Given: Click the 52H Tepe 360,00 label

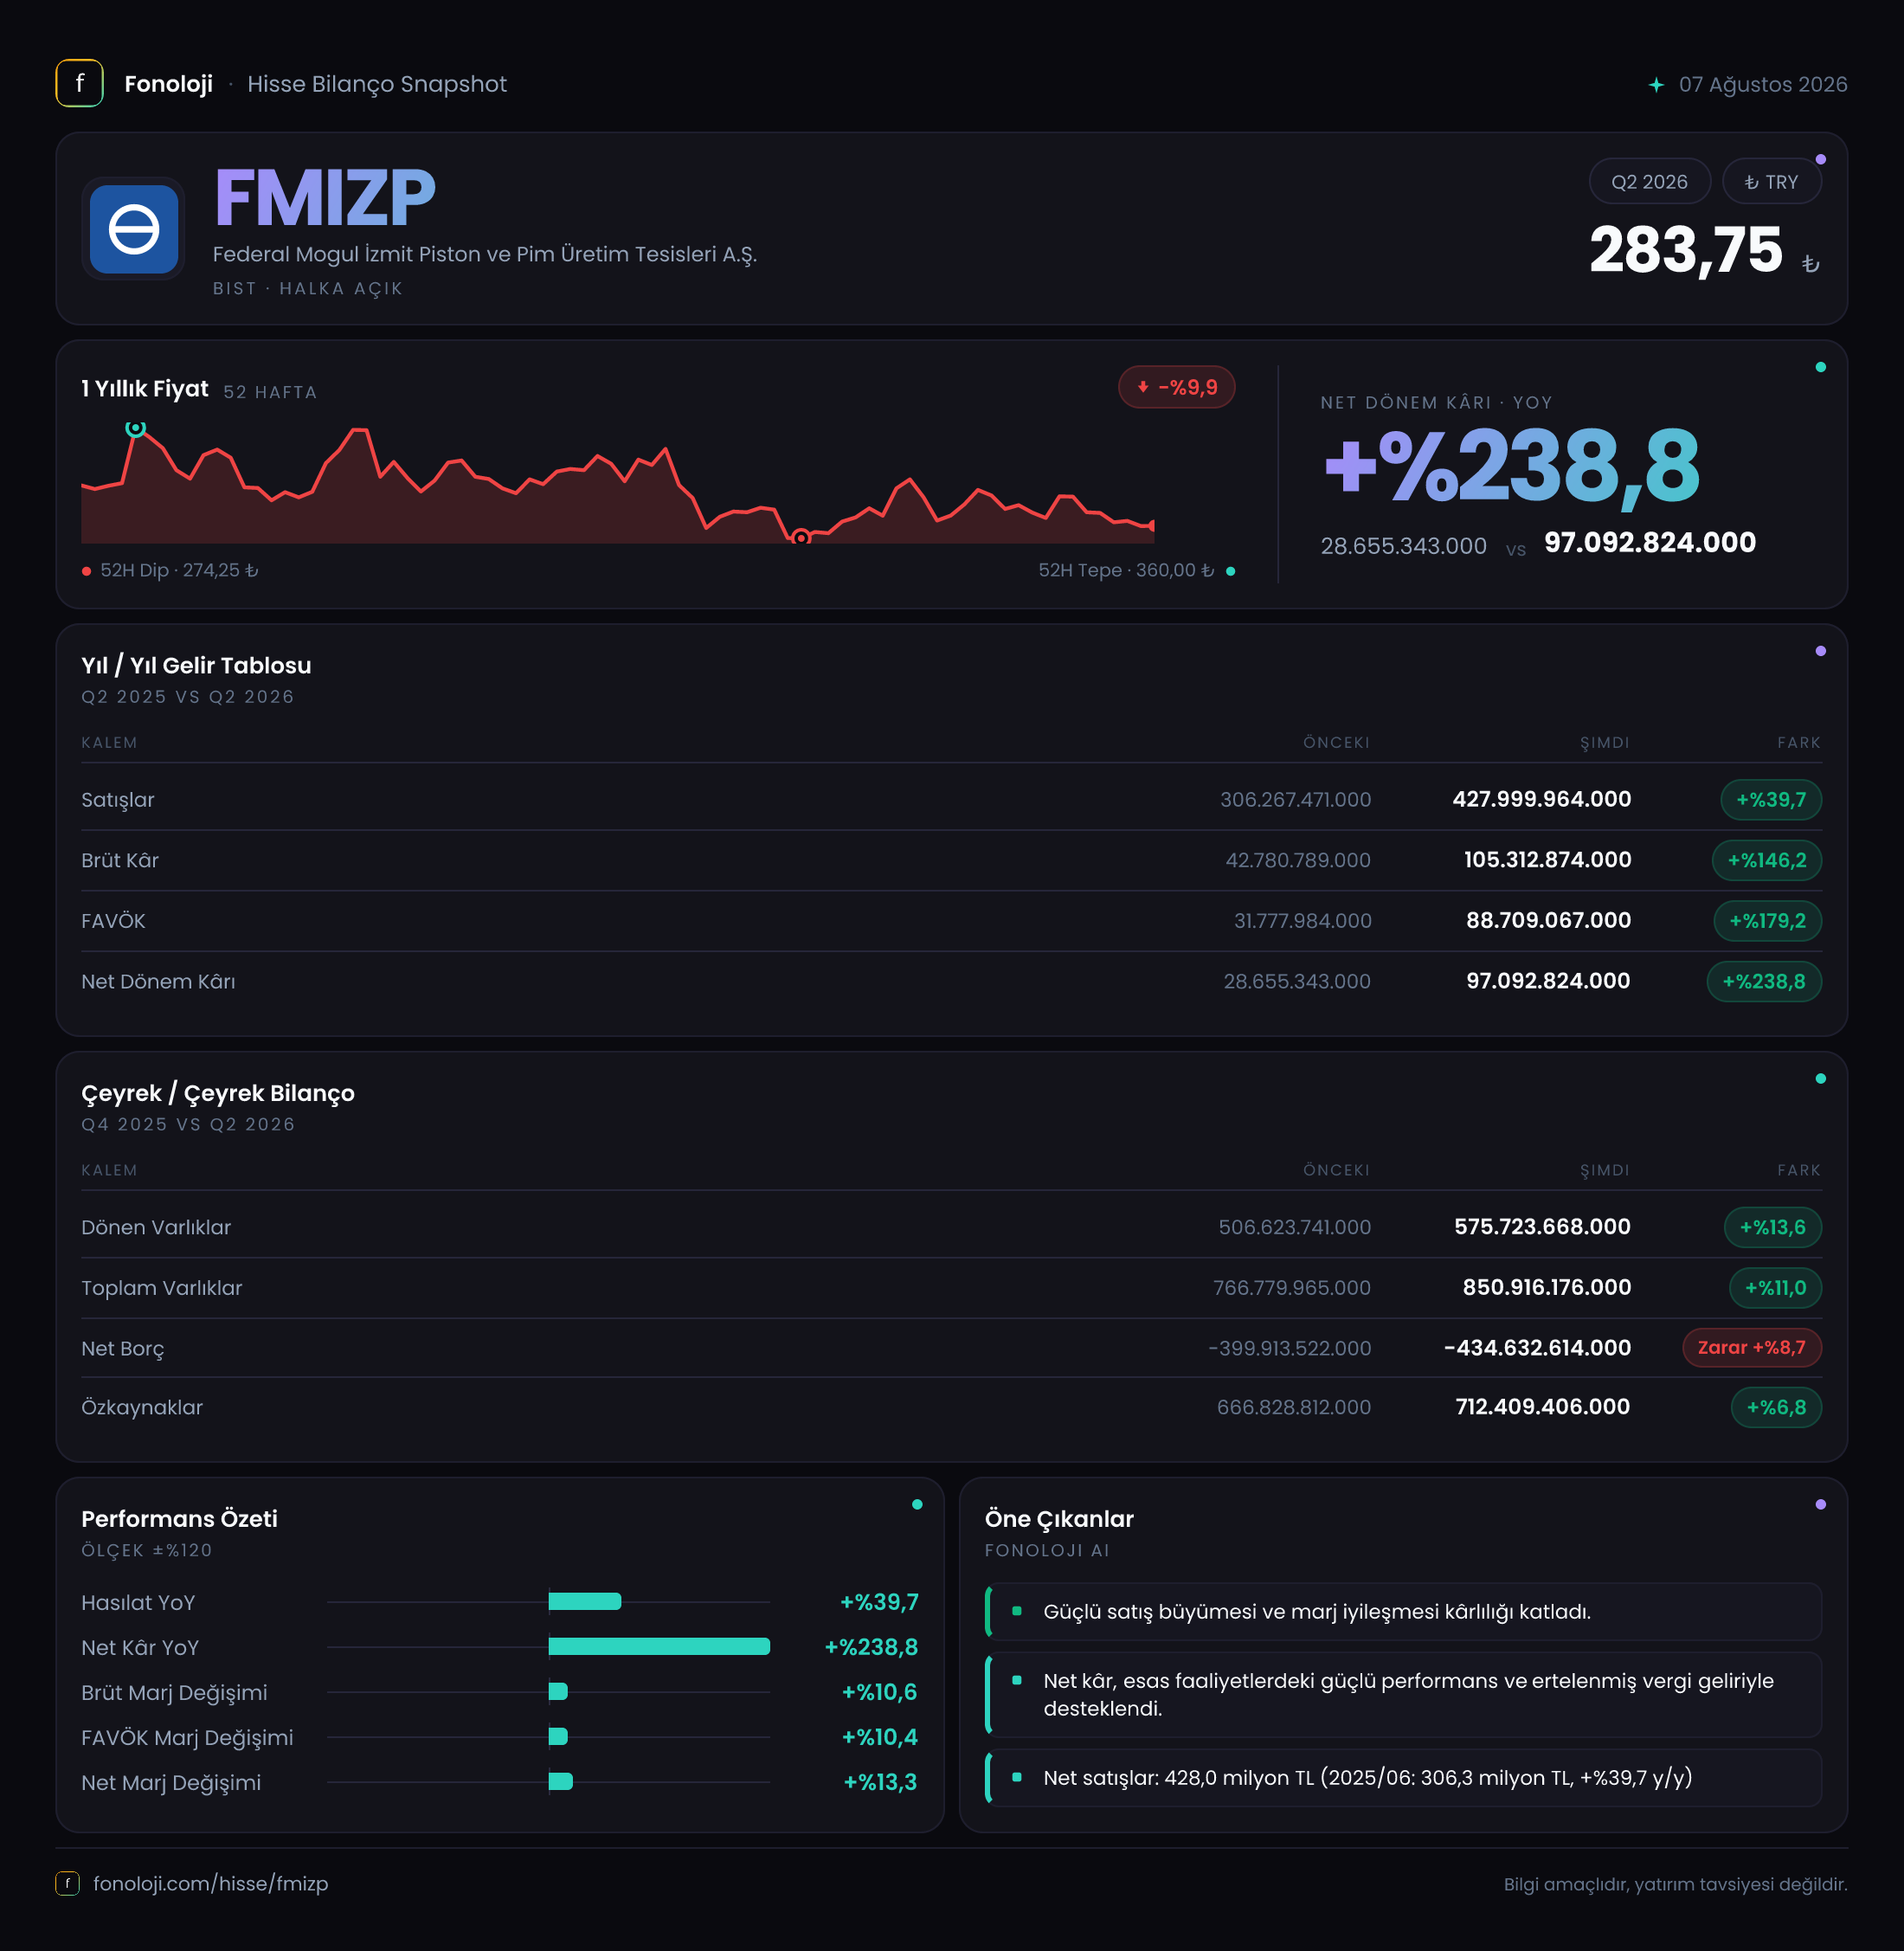Looking at the screenshot, I should point(1126,570).
